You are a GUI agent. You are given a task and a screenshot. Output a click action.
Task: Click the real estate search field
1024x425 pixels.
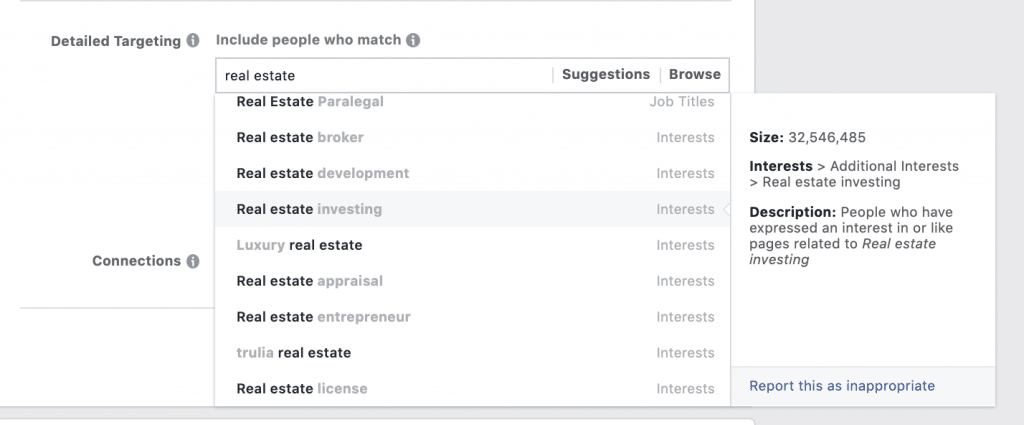click(385, 75)
